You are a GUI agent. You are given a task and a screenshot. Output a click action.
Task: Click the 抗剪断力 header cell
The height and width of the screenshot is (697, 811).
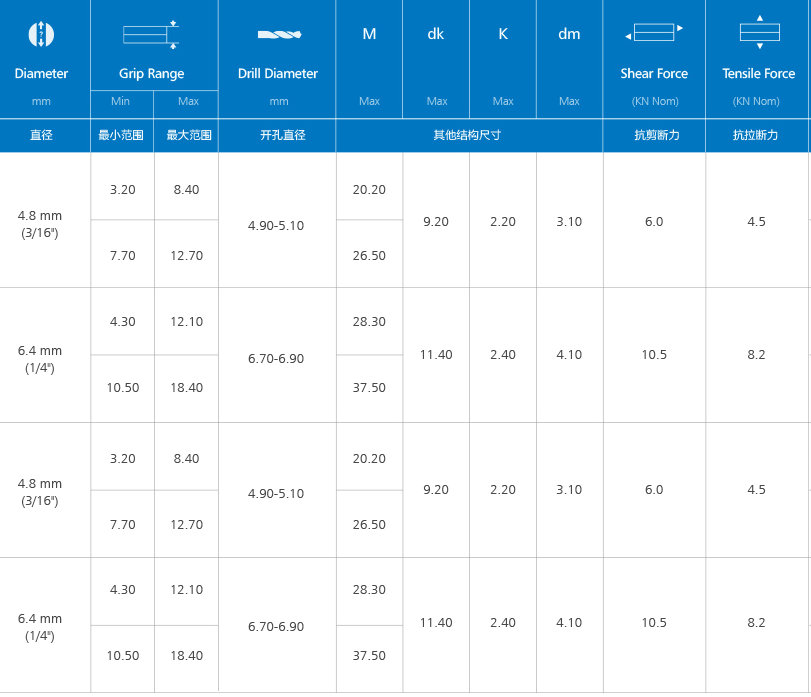click(x=653, y=135)
